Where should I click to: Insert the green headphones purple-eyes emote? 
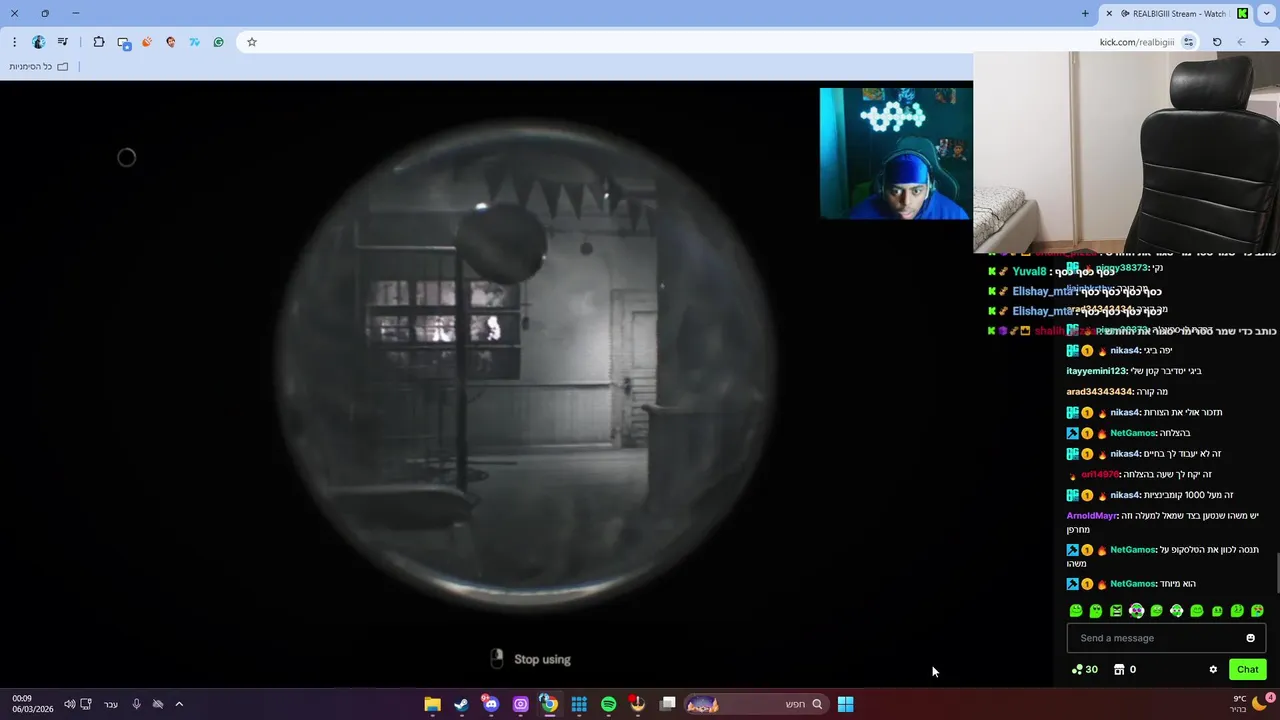click(x=1136, y=611)
